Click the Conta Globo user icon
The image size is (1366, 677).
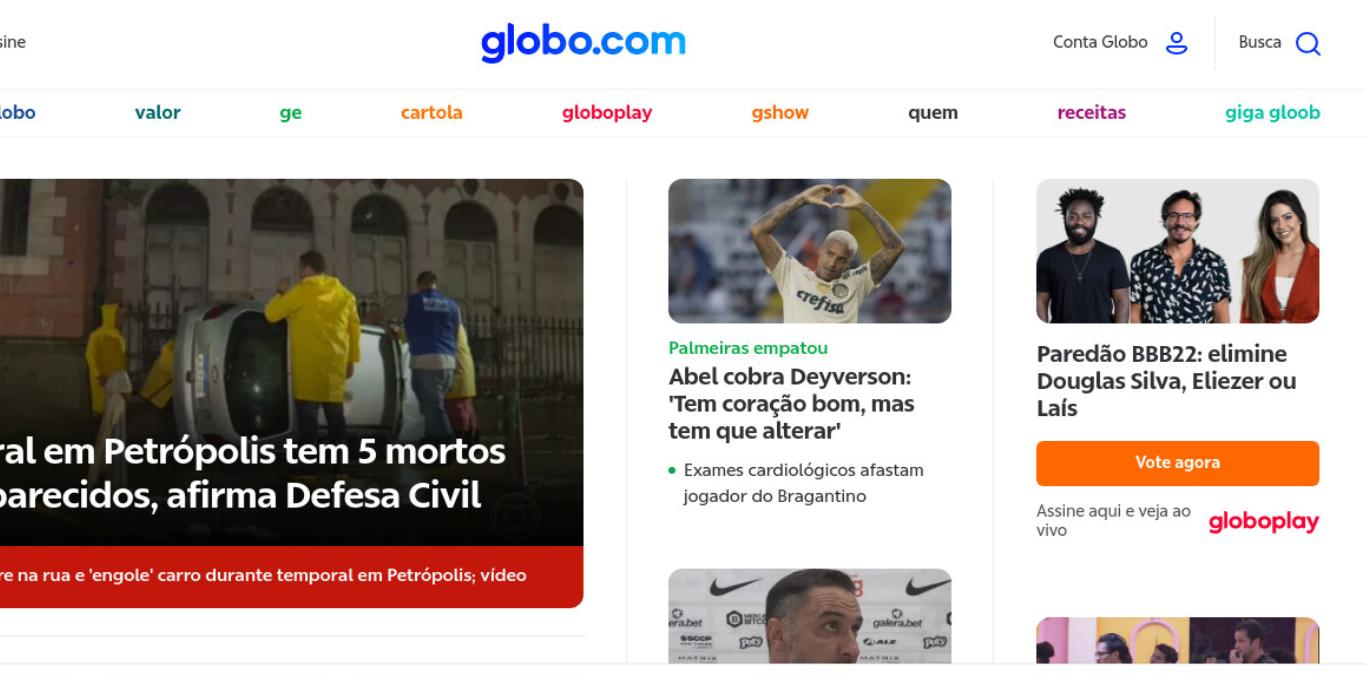(x=1177, y=43)
